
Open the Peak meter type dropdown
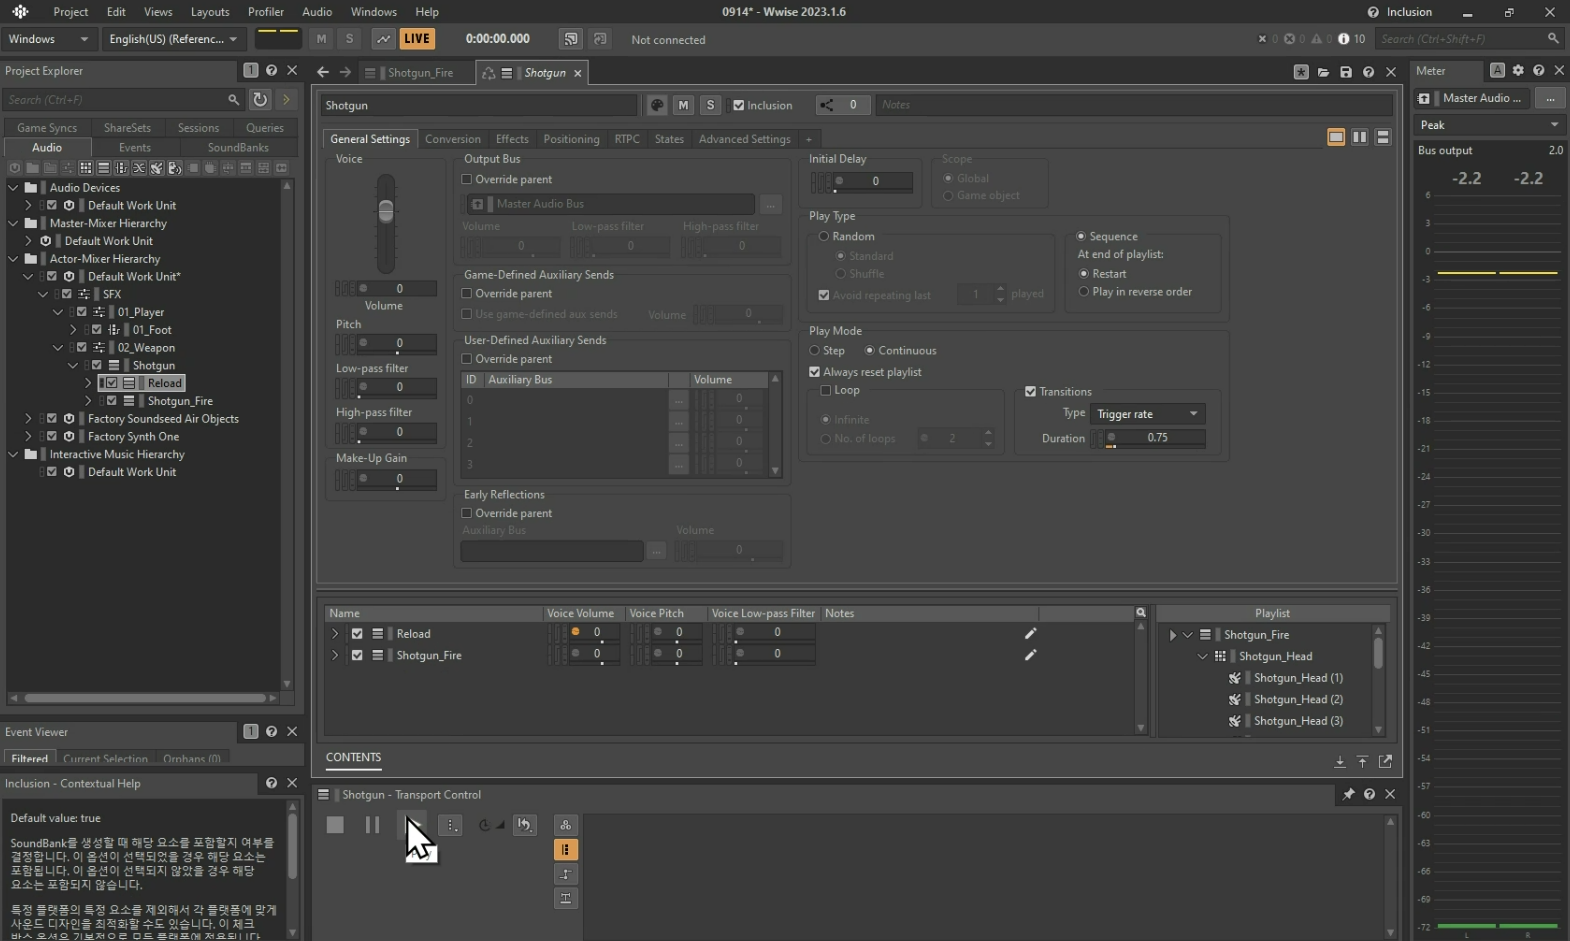[1489, 125]
